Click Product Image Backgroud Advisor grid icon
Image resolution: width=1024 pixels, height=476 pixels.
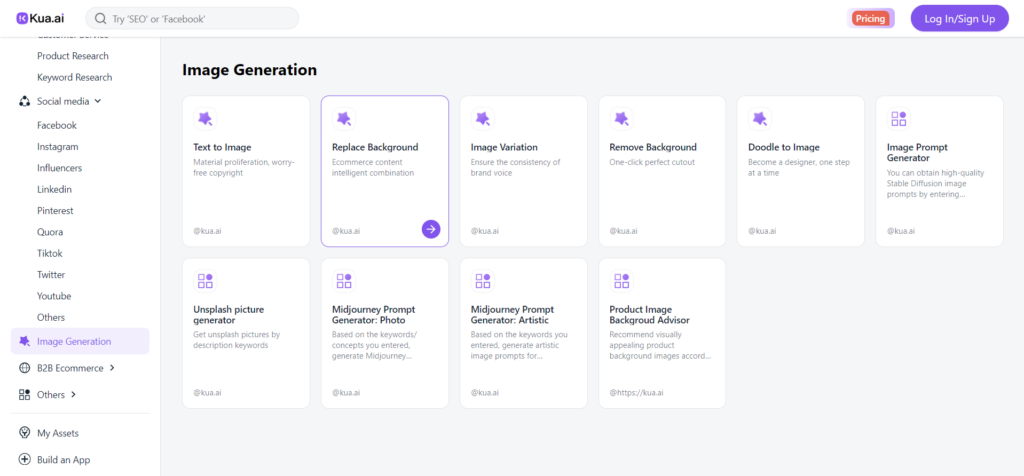(621, 281)
